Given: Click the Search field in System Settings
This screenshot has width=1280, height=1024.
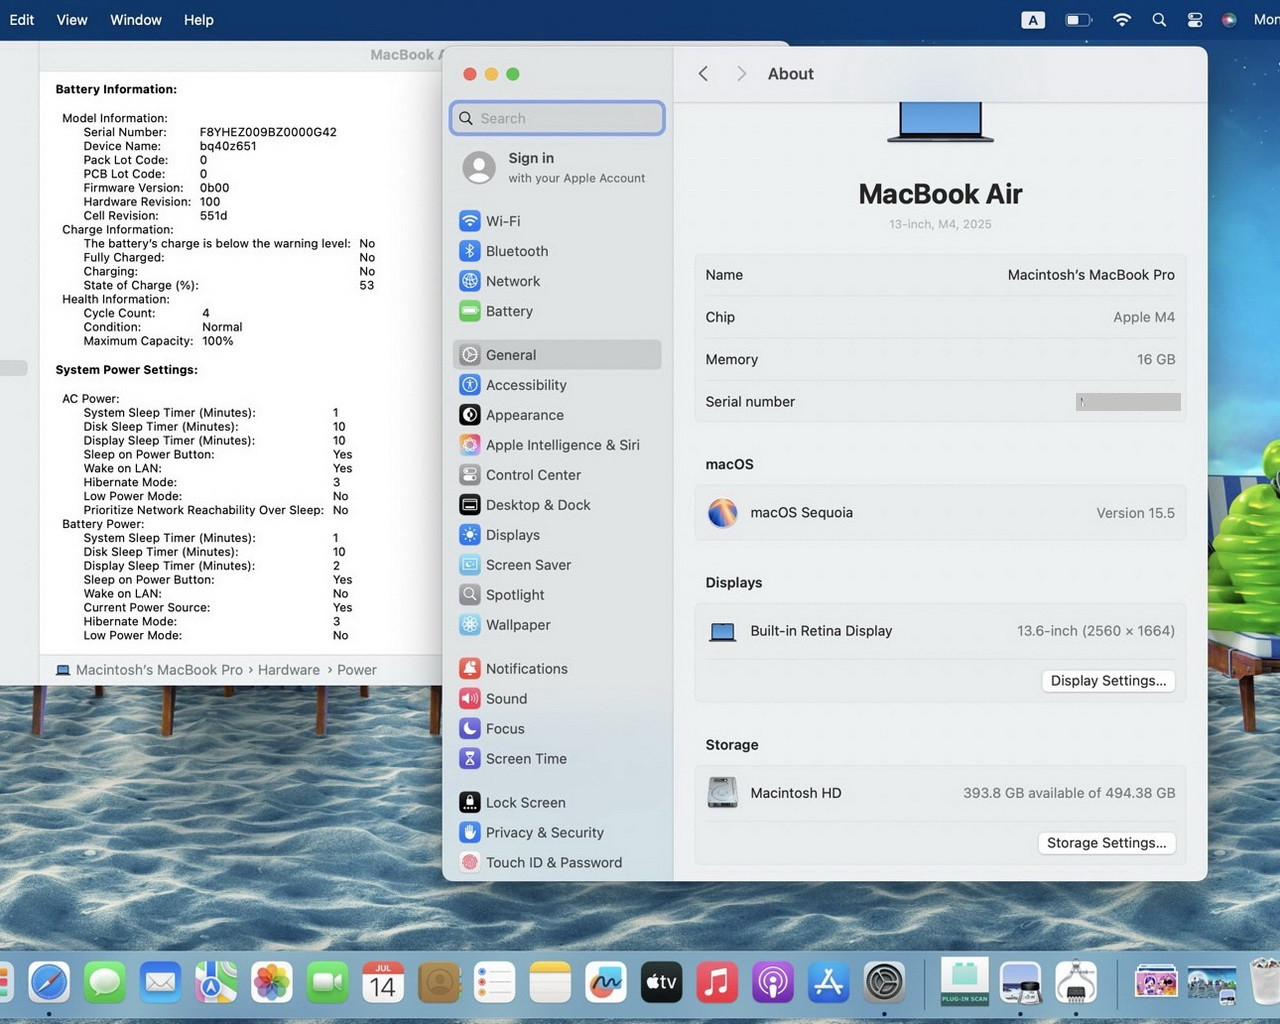Looking at the screenshot, I should click(557, 118).
